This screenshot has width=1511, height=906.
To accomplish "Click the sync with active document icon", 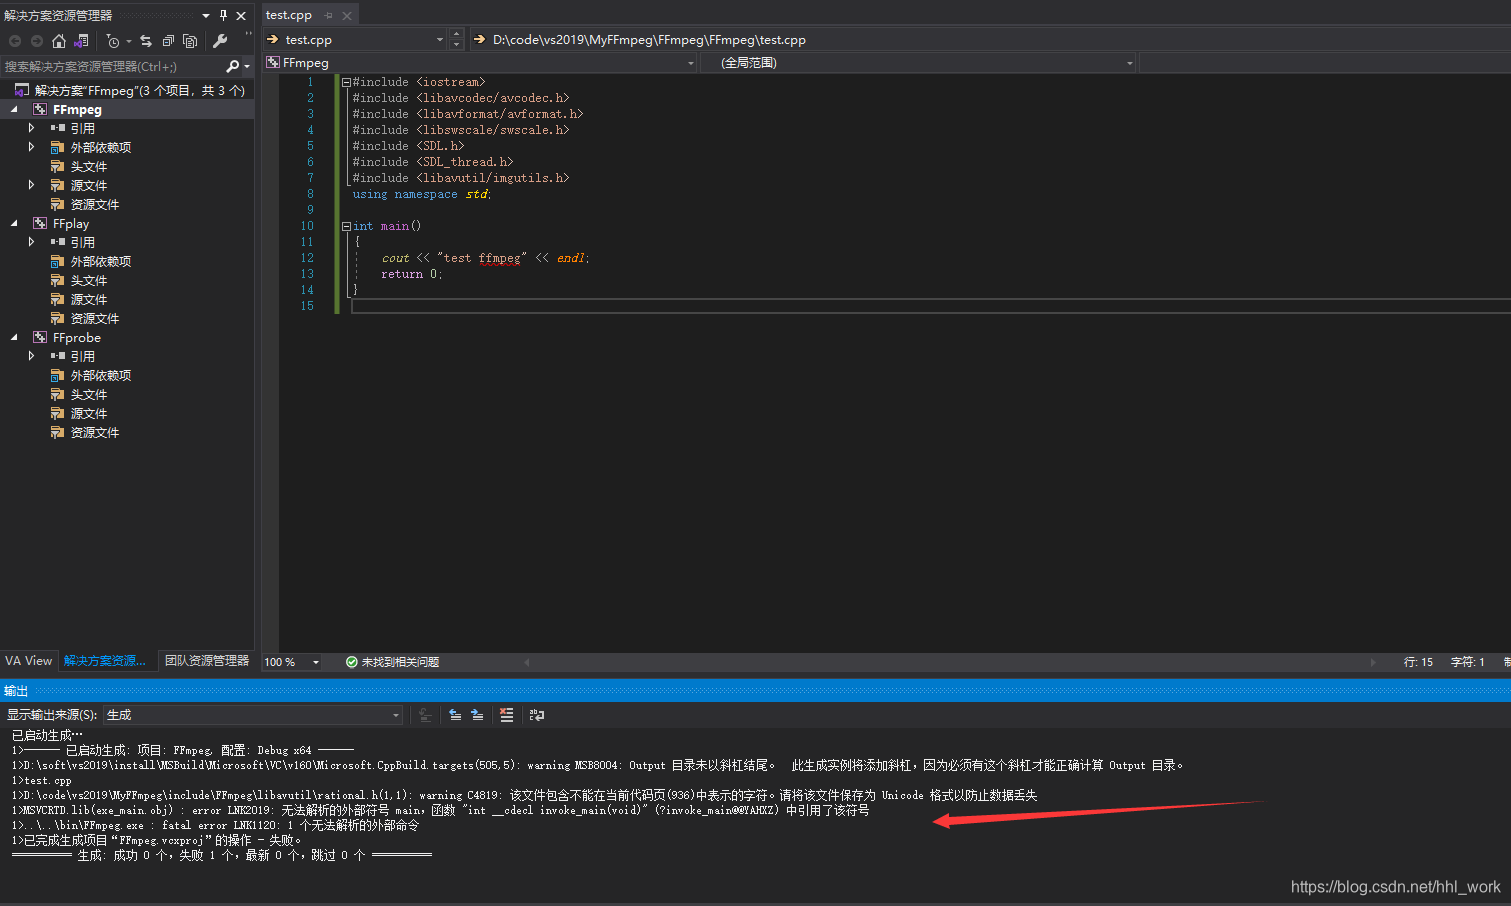I will pyautogui.click(x=146, y=41).
